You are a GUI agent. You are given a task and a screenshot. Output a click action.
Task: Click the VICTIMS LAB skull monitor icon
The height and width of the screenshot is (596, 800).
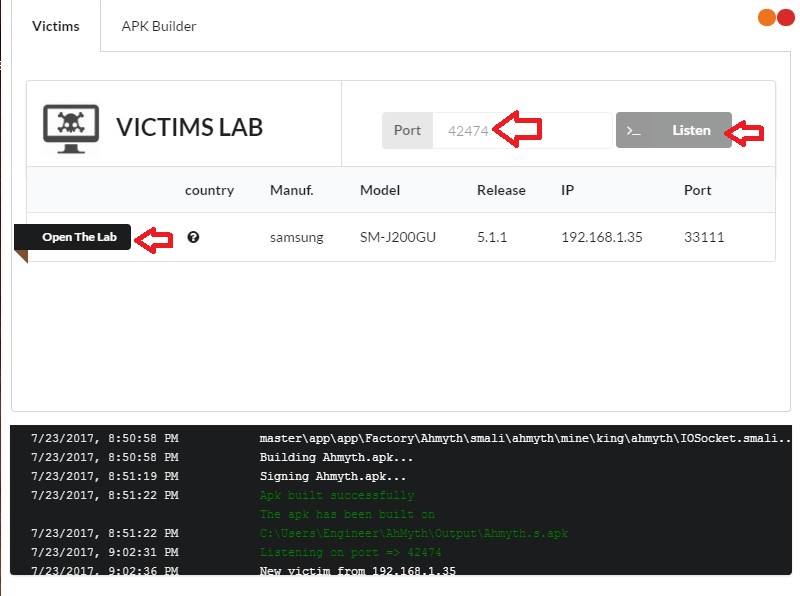(x=70, y=126)
